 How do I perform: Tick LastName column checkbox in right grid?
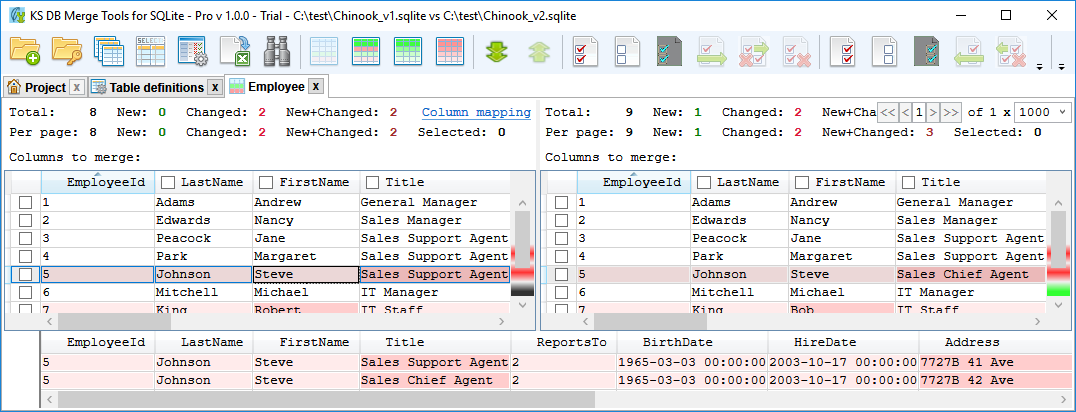703,182
